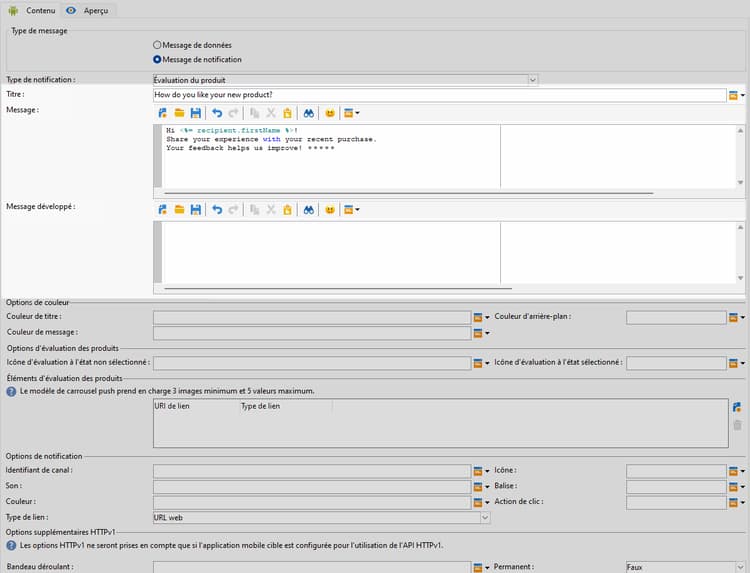Open Couleur d'arrière-plan personalization menu
Image resolution: width=750 pixels, height=573 pixels.
737,318
